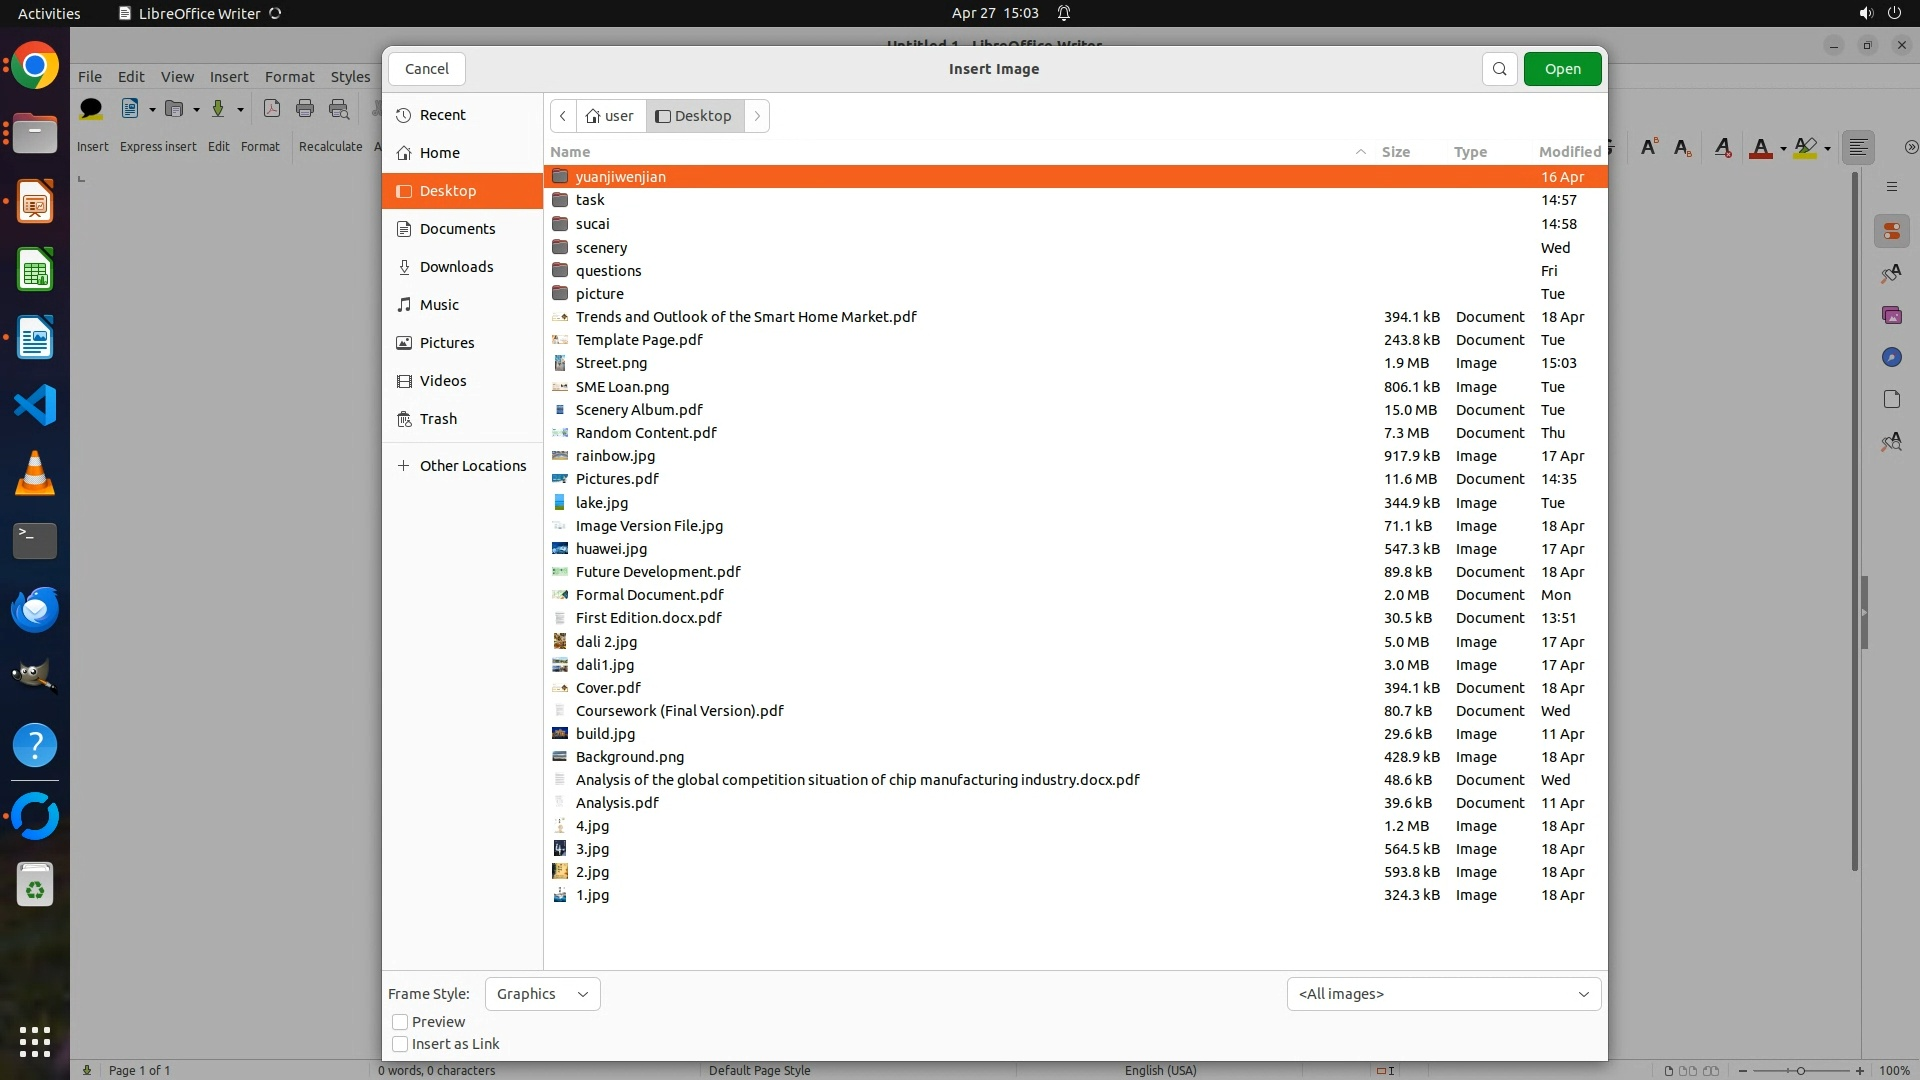Check the Insert as Link option
Image resolution: width=1920 pixels, height=1080 pixels.
coord(400,1044)
